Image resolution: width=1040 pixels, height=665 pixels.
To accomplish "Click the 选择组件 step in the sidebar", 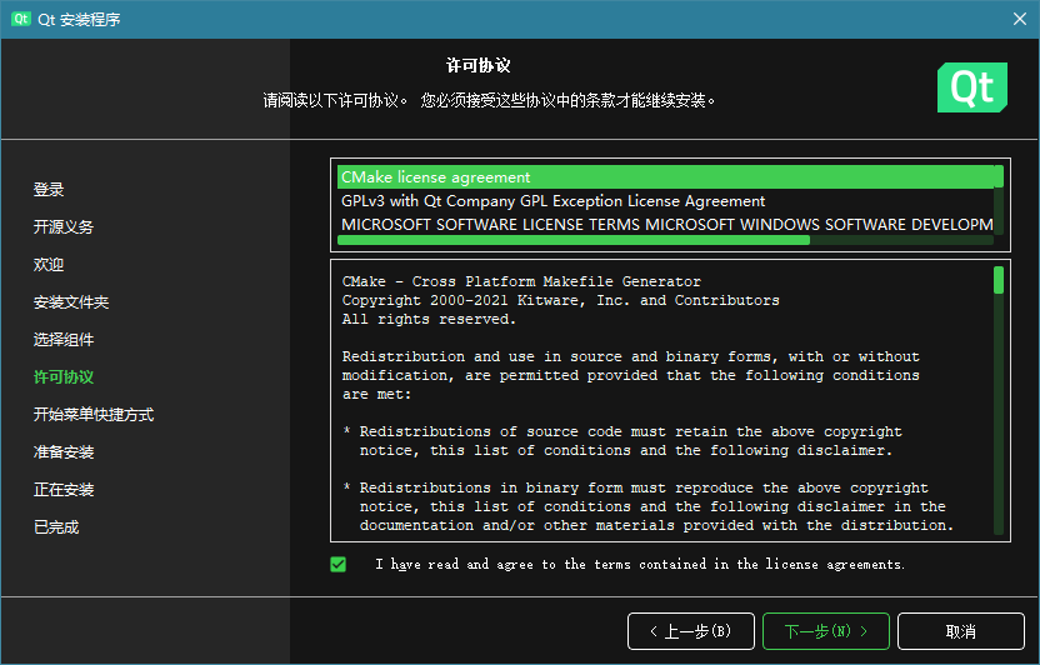I will pyautogui.click(x=64, y=339).
